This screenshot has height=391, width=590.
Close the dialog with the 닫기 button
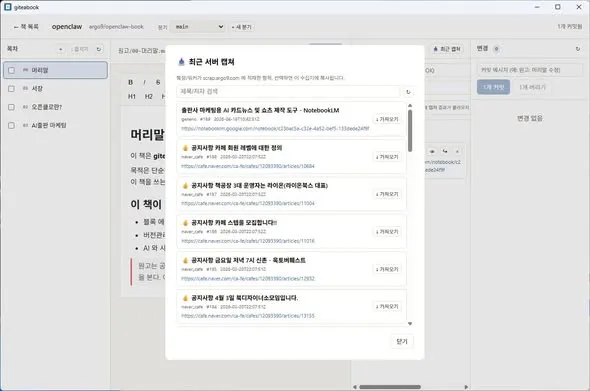tap(402, 341)
